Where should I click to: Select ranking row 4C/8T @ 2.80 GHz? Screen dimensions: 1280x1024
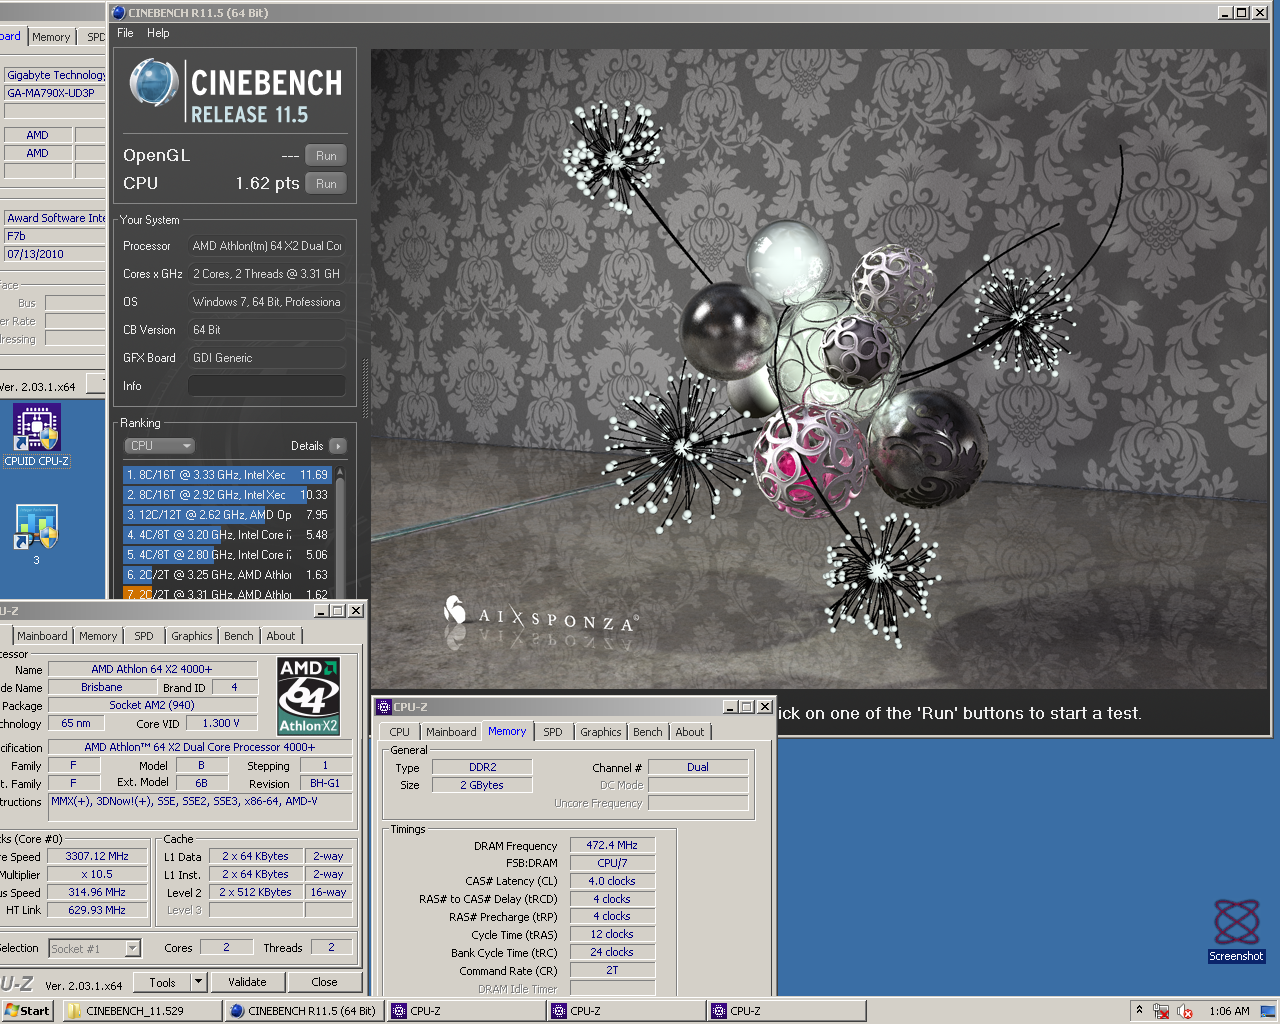(227, 555)
